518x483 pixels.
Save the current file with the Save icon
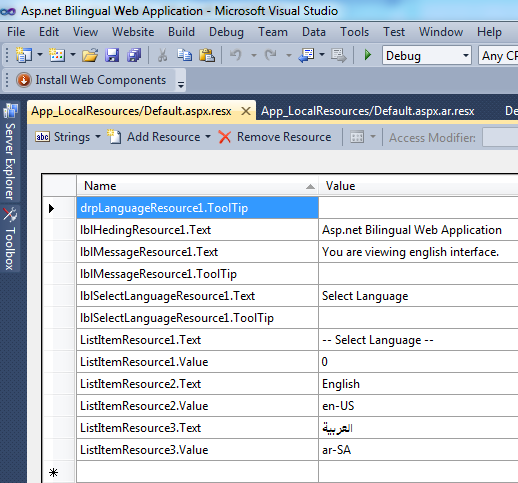(x=112, y=55)
